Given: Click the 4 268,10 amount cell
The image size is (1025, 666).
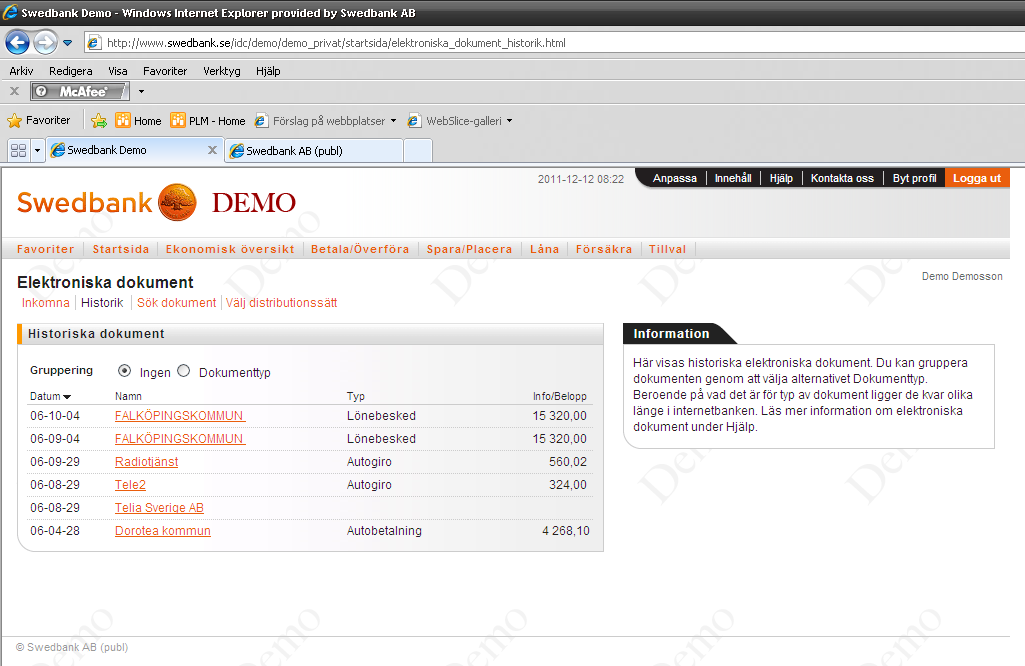Looking at the screenshot, I should [x=565, y=531].
